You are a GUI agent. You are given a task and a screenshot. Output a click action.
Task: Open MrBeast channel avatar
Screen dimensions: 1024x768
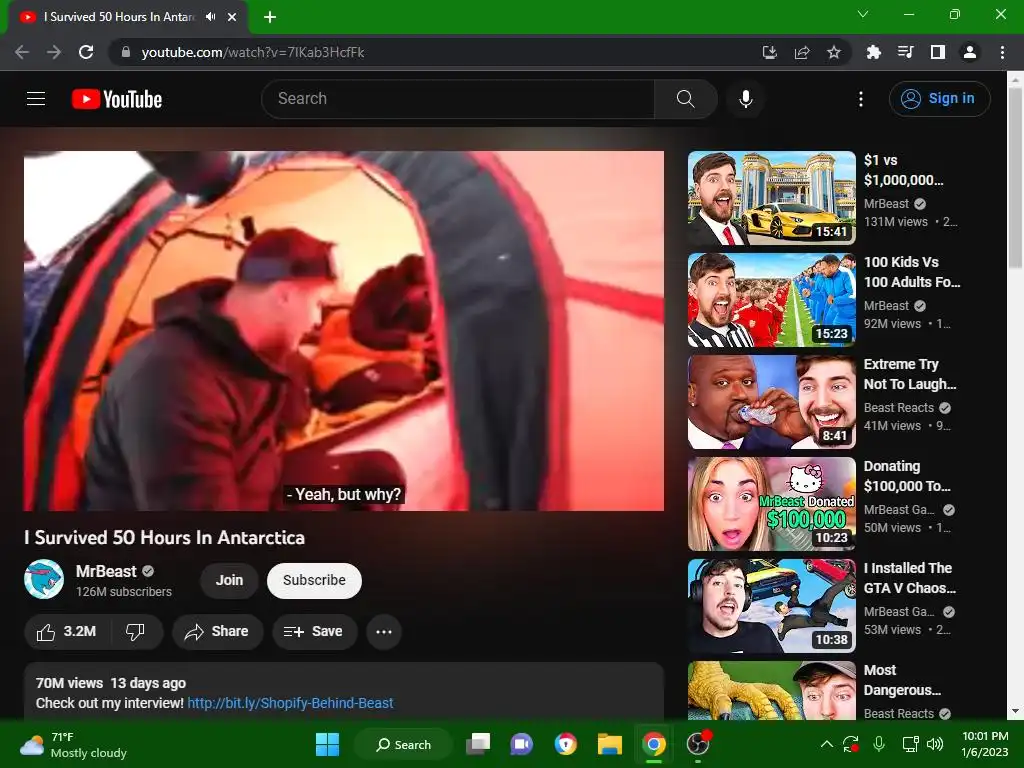pyautogui.click(x=44, y=579)
